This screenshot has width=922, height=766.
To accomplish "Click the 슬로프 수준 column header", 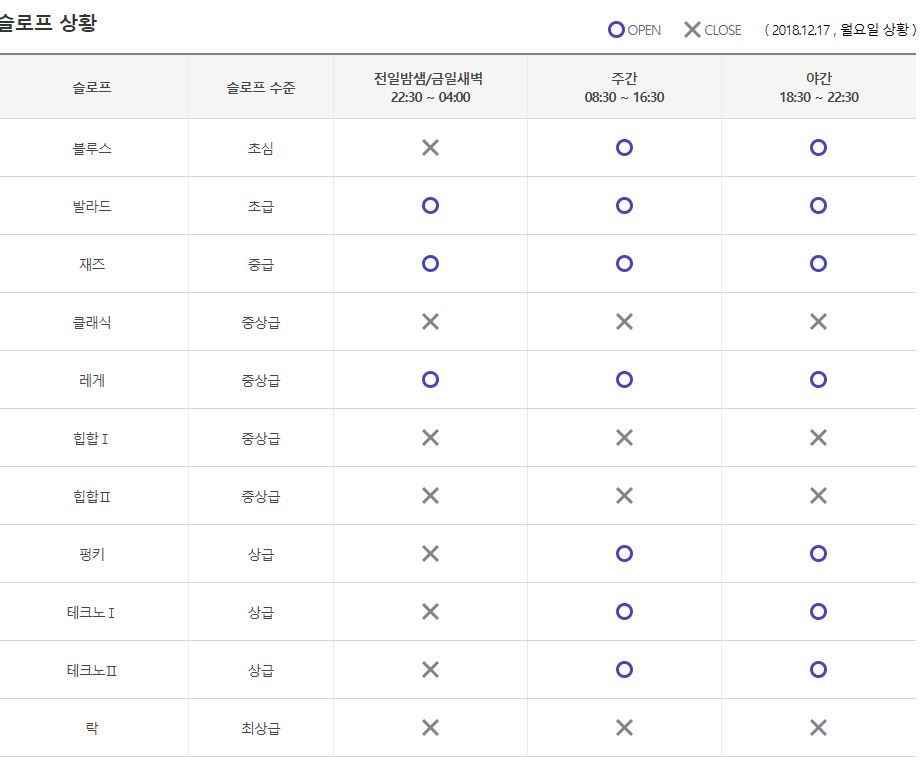I will (260, 88).
